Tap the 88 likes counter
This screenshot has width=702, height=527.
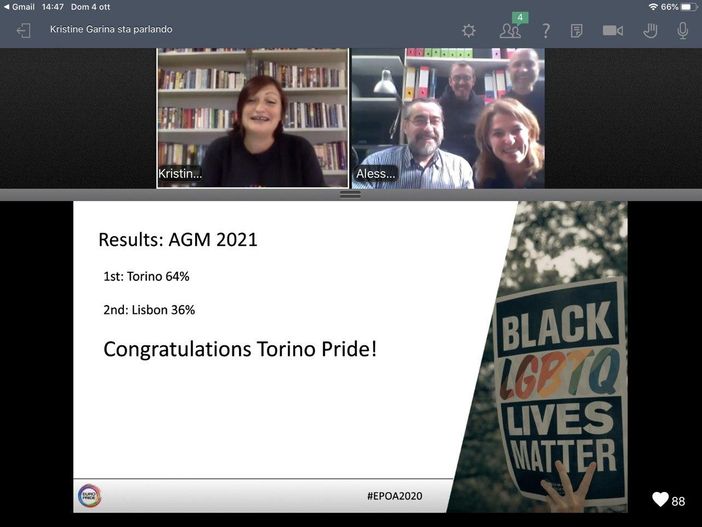[679, 501]
